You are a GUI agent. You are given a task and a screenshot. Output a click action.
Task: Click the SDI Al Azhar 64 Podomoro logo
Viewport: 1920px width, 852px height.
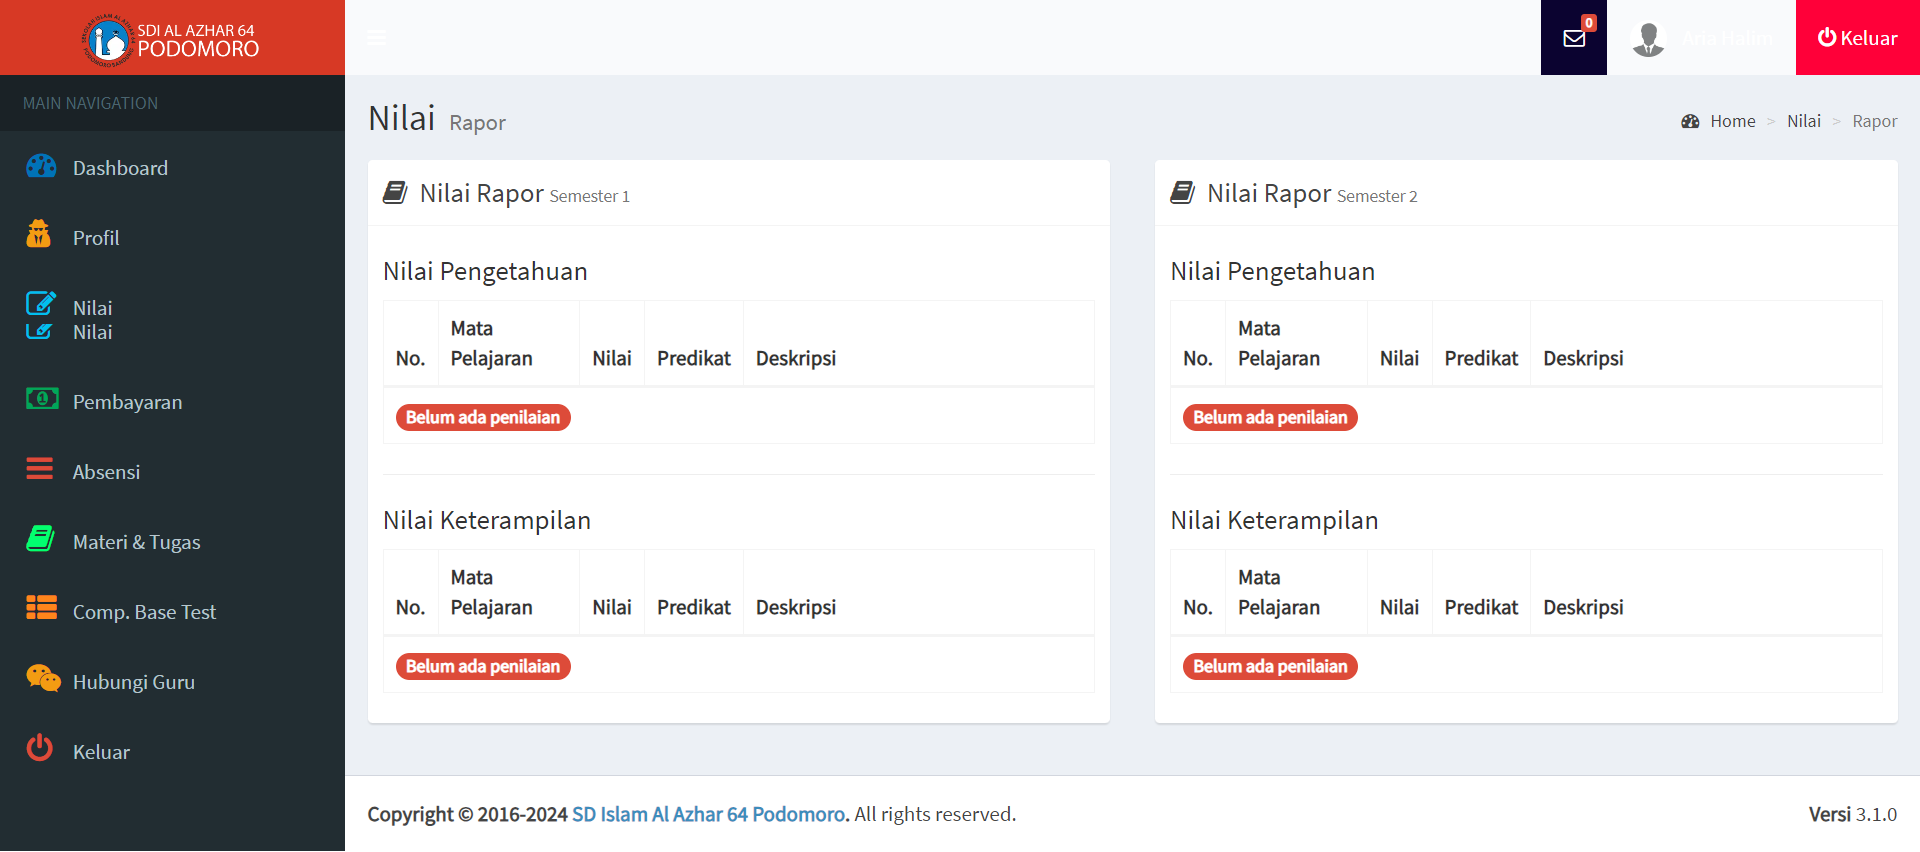tap(172, 39)
